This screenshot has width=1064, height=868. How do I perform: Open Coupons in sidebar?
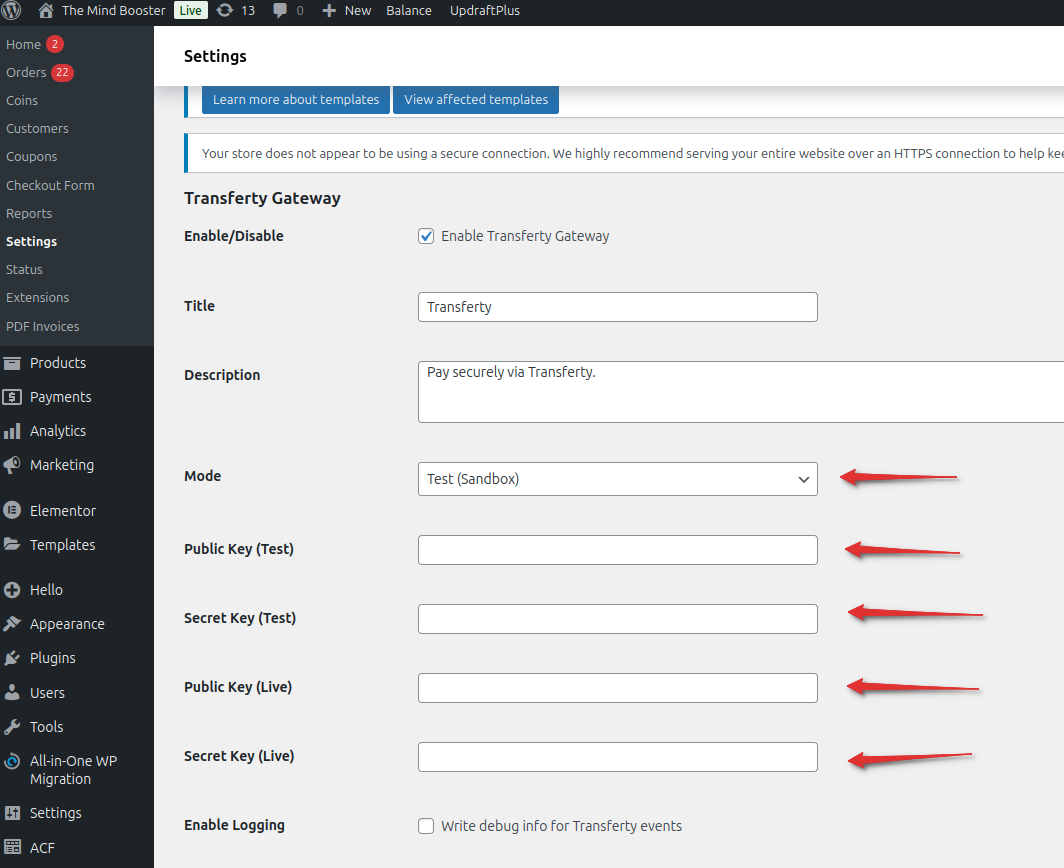tap(31, 157)
